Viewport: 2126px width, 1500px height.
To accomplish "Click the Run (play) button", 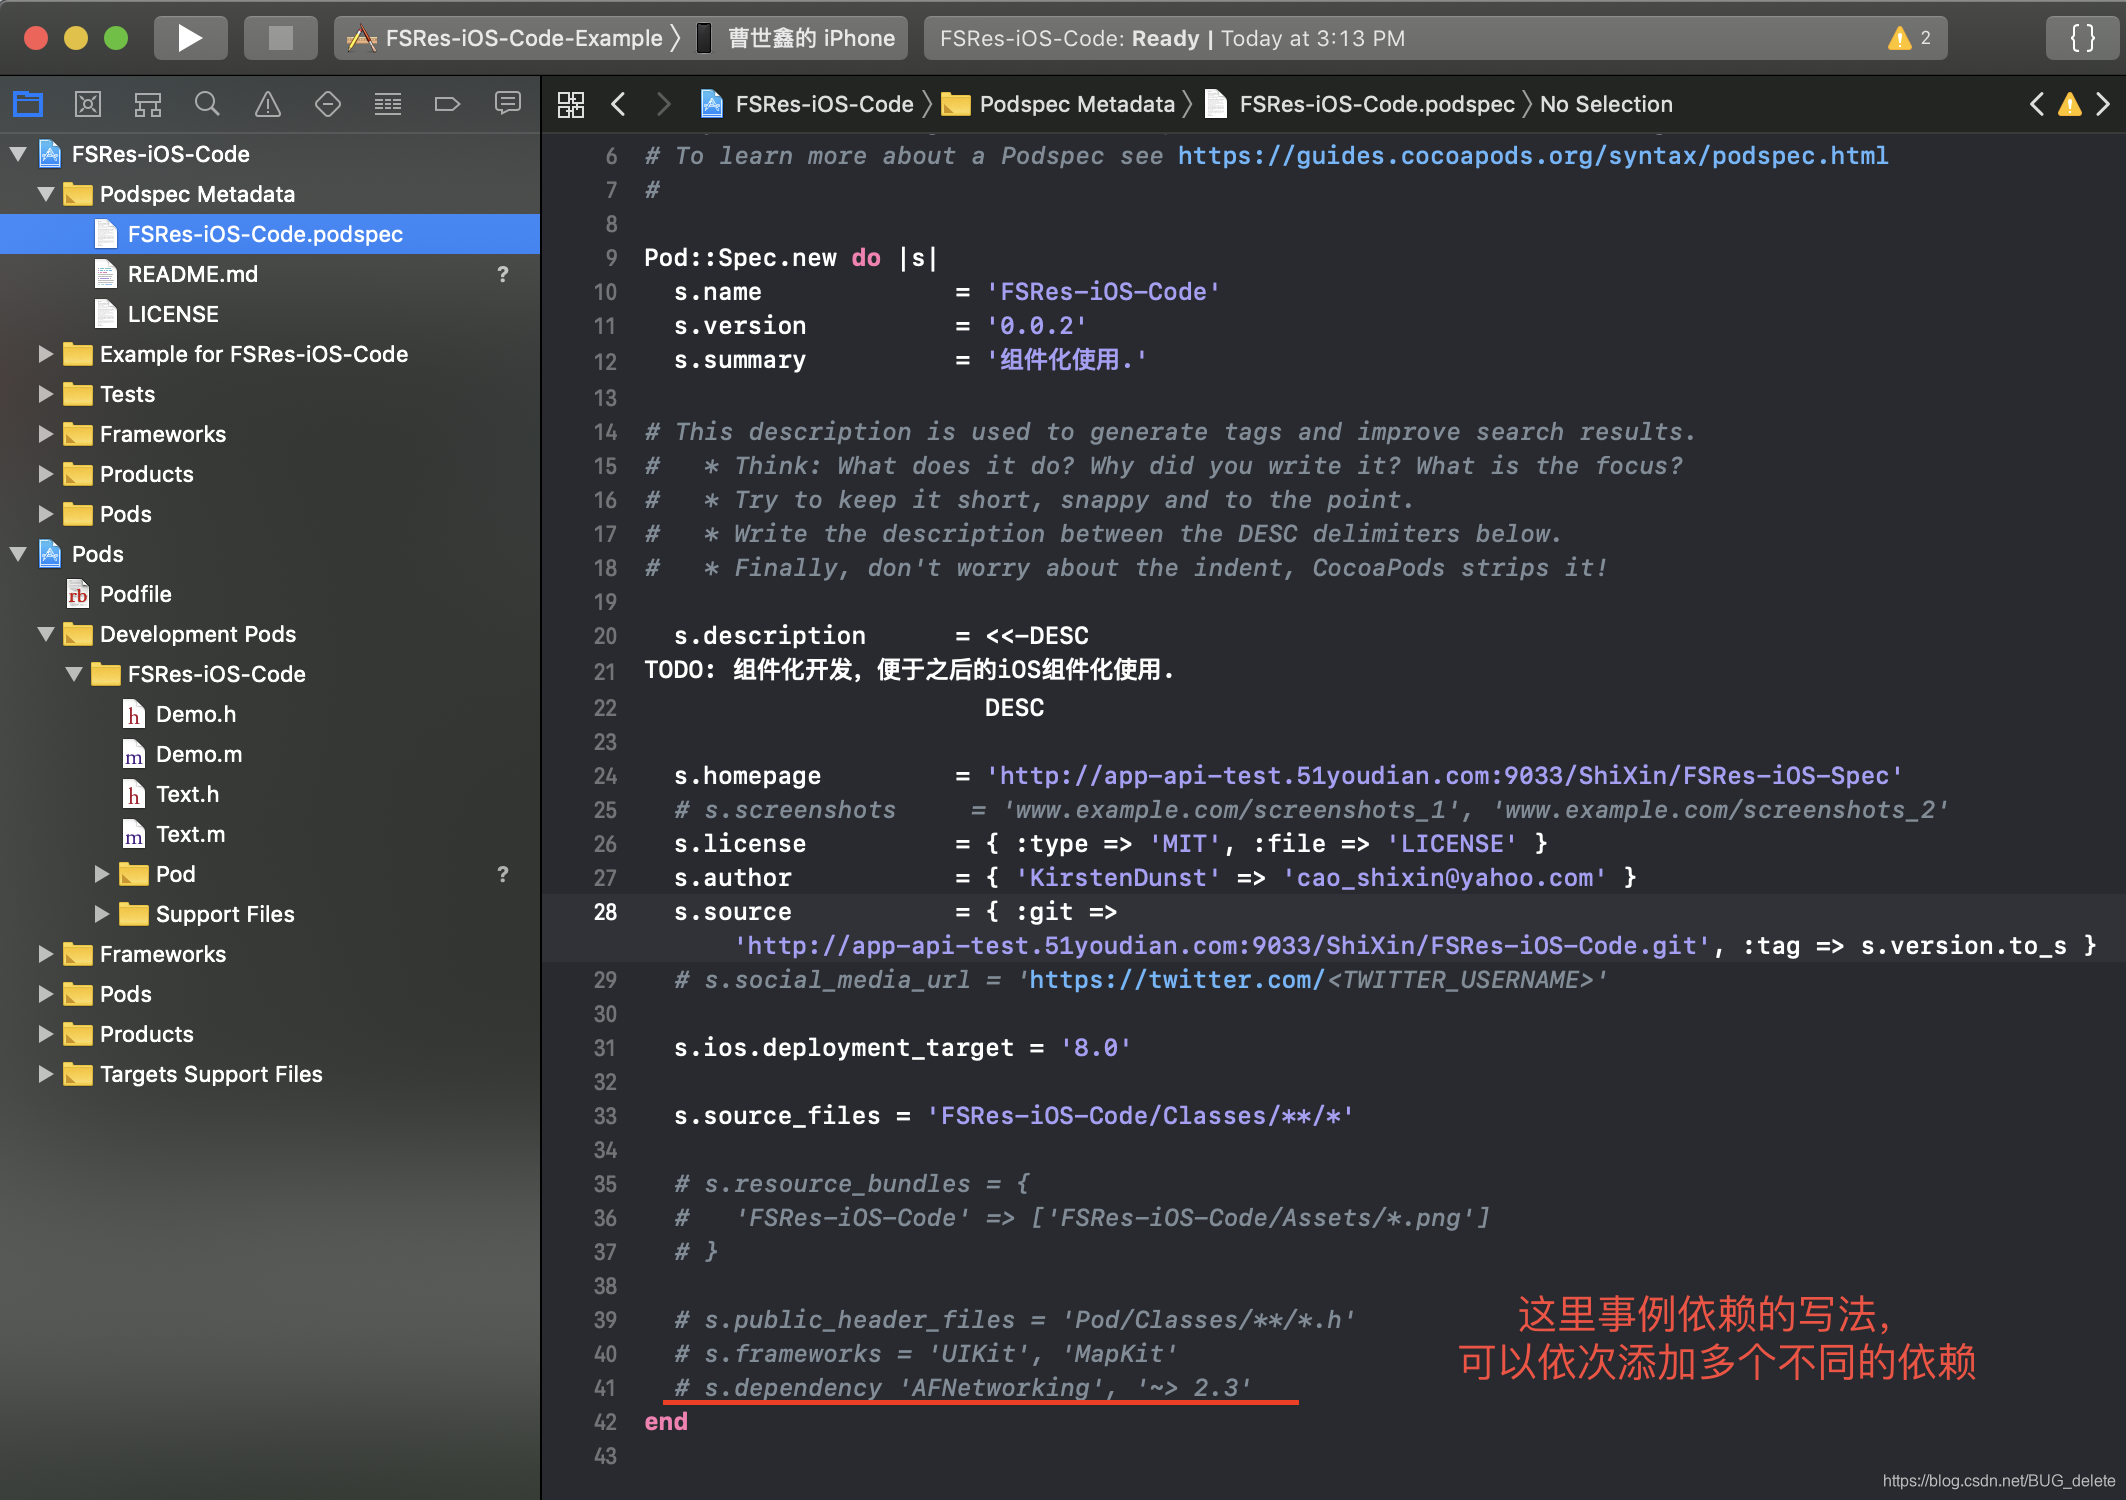I will [190, 38].
